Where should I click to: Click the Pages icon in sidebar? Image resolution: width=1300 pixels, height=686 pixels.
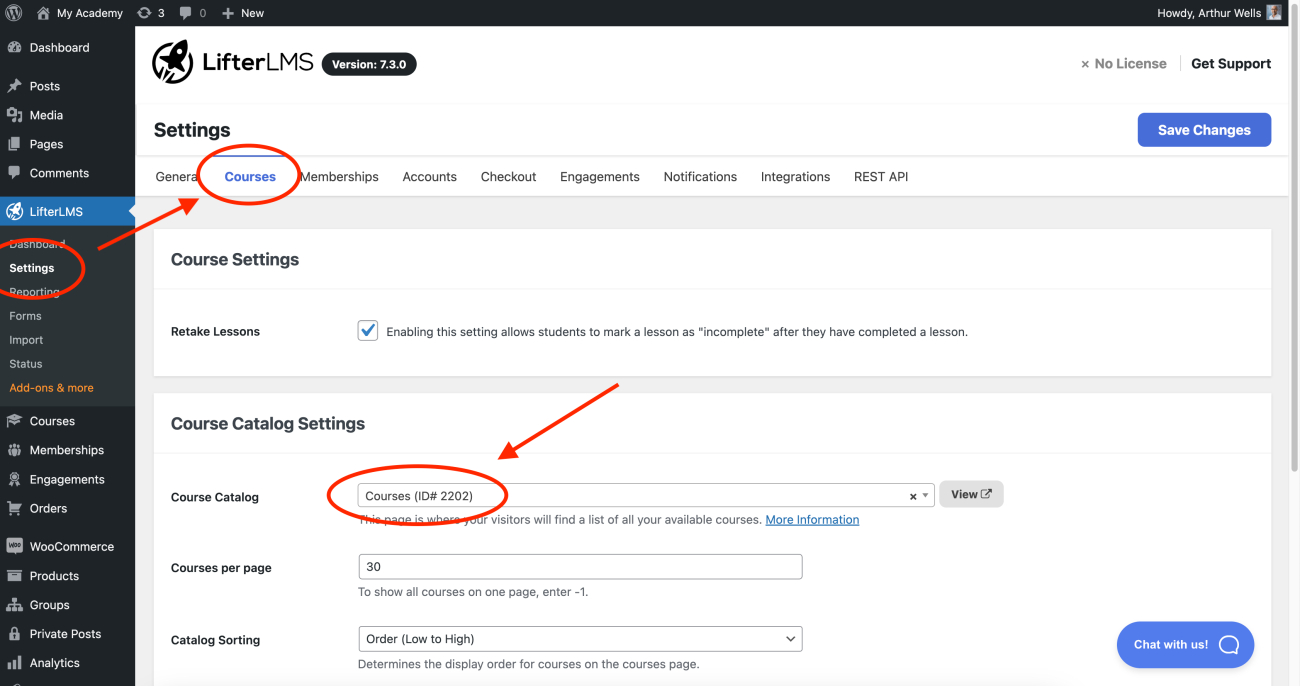pyautogui.click(x=14, y=144)
